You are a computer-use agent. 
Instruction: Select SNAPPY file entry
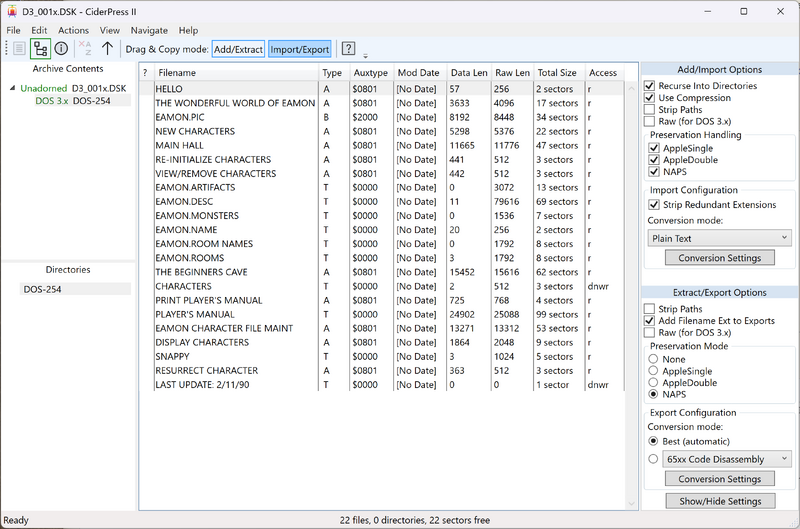coord(381,357)
